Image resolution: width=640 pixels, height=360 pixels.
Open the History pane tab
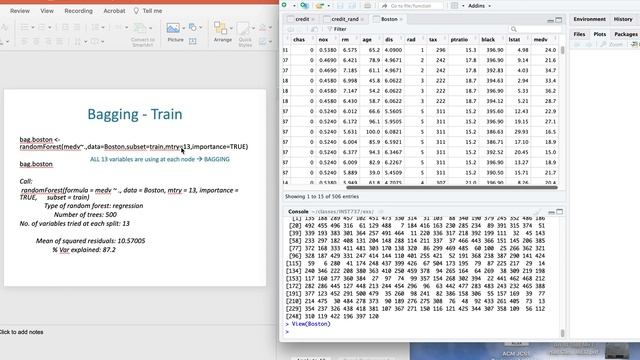point(623,19)
